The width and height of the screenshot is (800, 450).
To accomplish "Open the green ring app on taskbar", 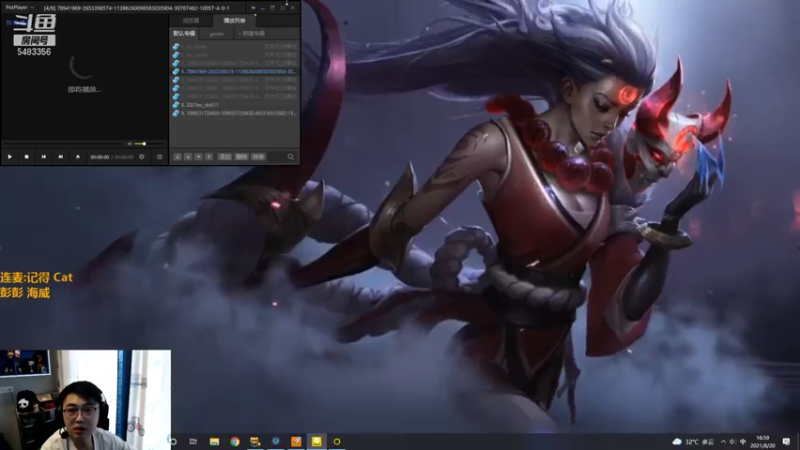I will (x=337, y=442).
